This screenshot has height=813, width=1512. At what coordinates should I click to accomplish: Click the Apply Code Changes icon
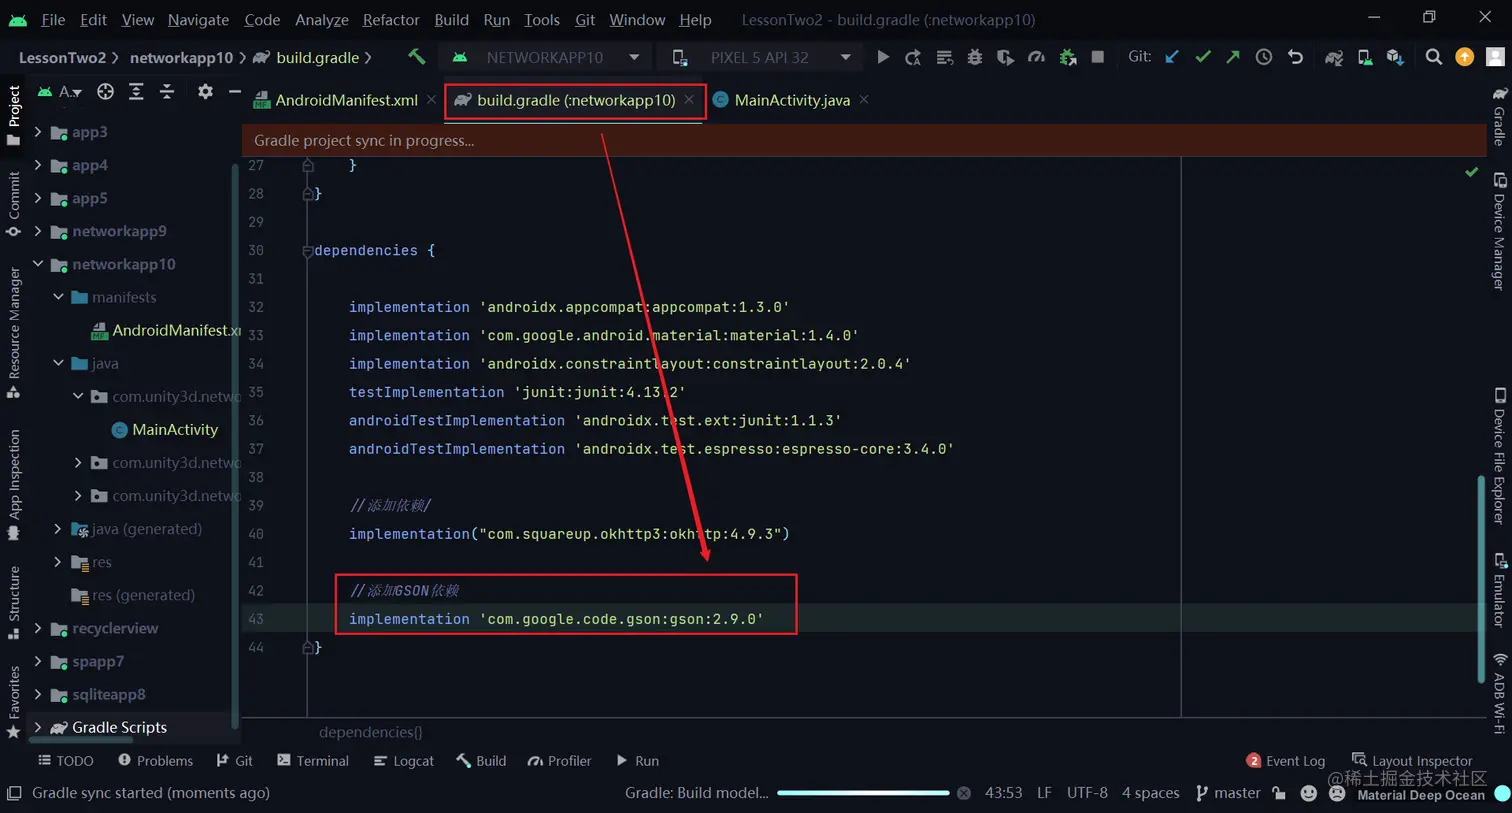click(x=944, y=57)
